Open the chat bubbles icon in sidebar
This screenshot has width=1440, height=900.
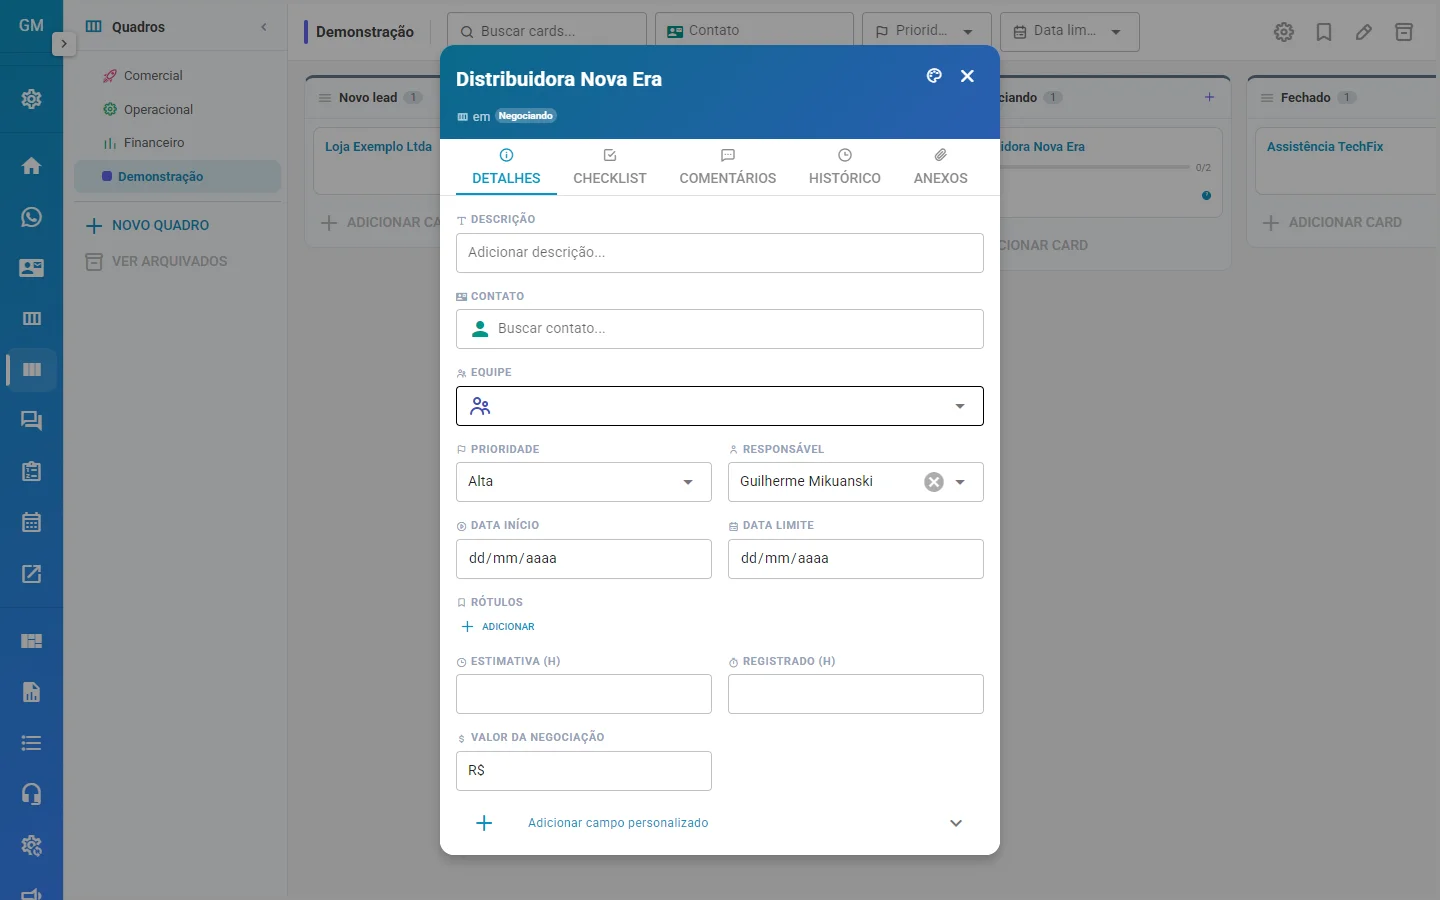31,421
